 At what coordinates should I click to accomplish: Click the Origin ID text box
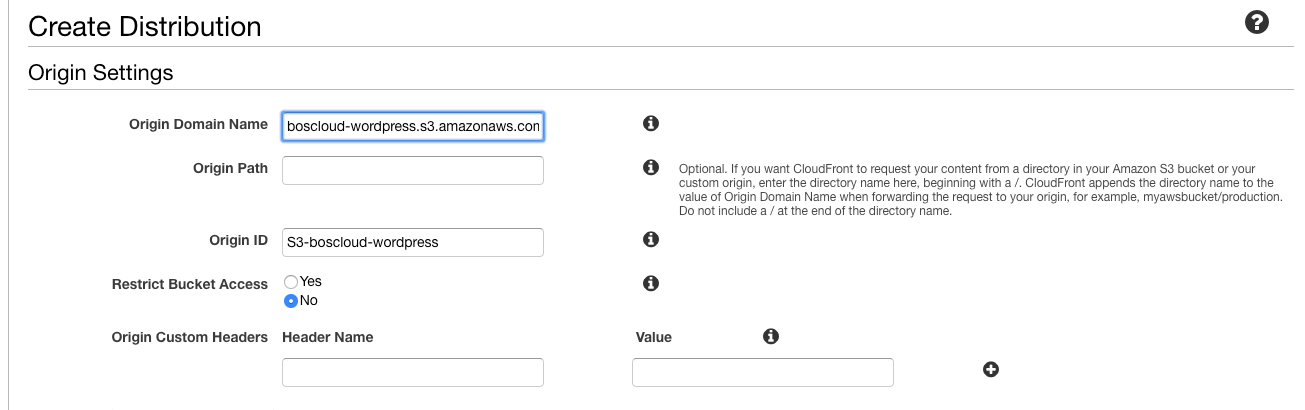coord(413,242)
